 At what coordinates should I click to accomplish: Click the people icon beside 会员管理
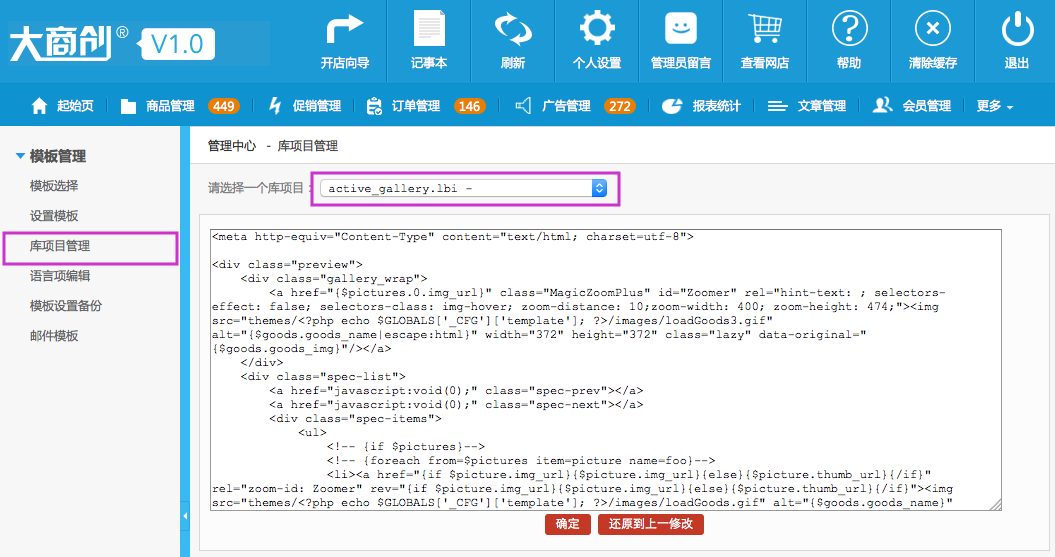(x=882, y=105)
